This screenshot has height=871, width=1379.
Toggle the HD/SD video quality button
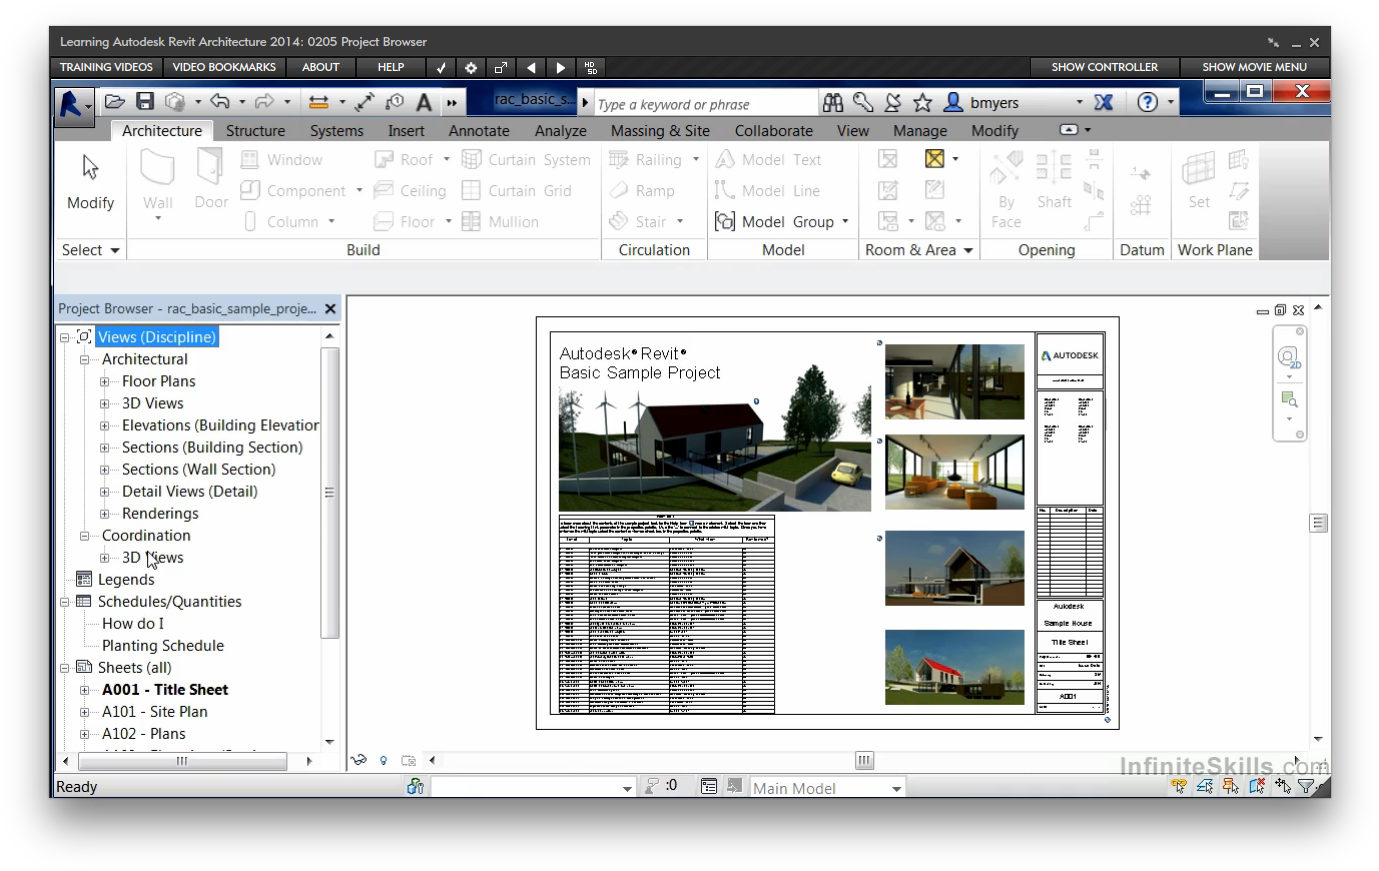click(x=591, y=68)
